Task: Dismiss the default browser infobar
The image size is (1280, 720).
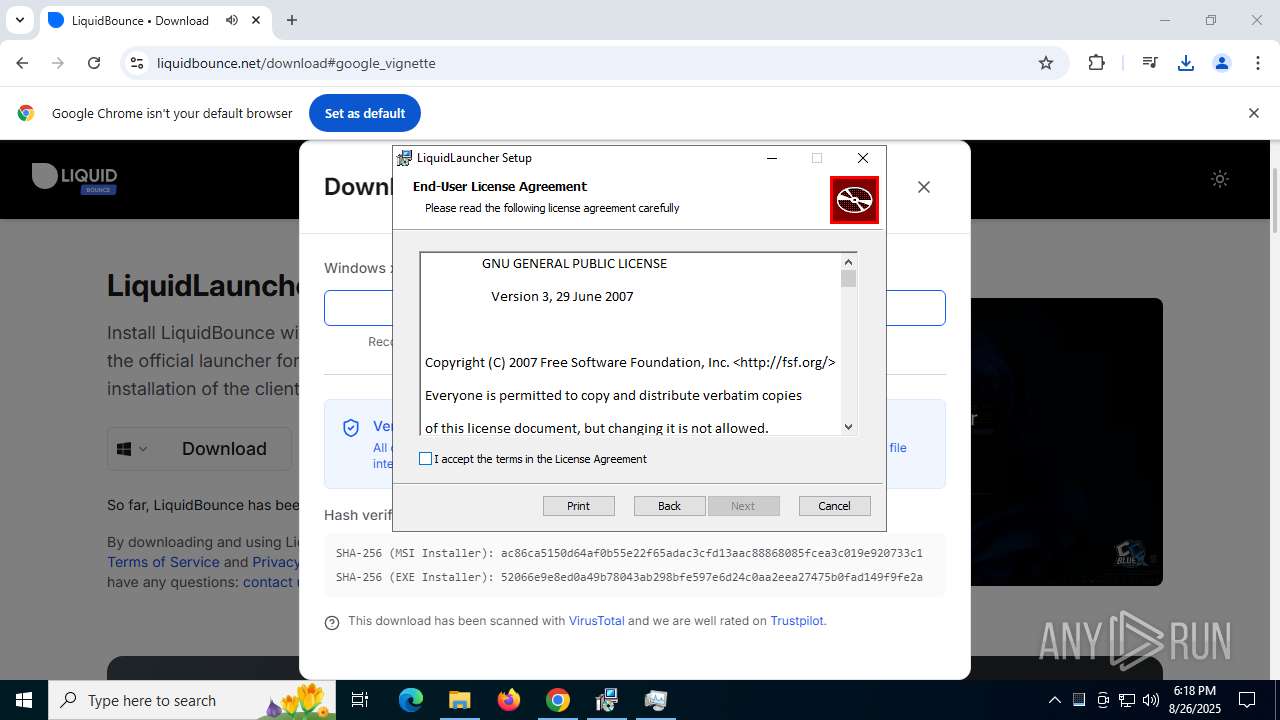Action: coord(1253,113)
